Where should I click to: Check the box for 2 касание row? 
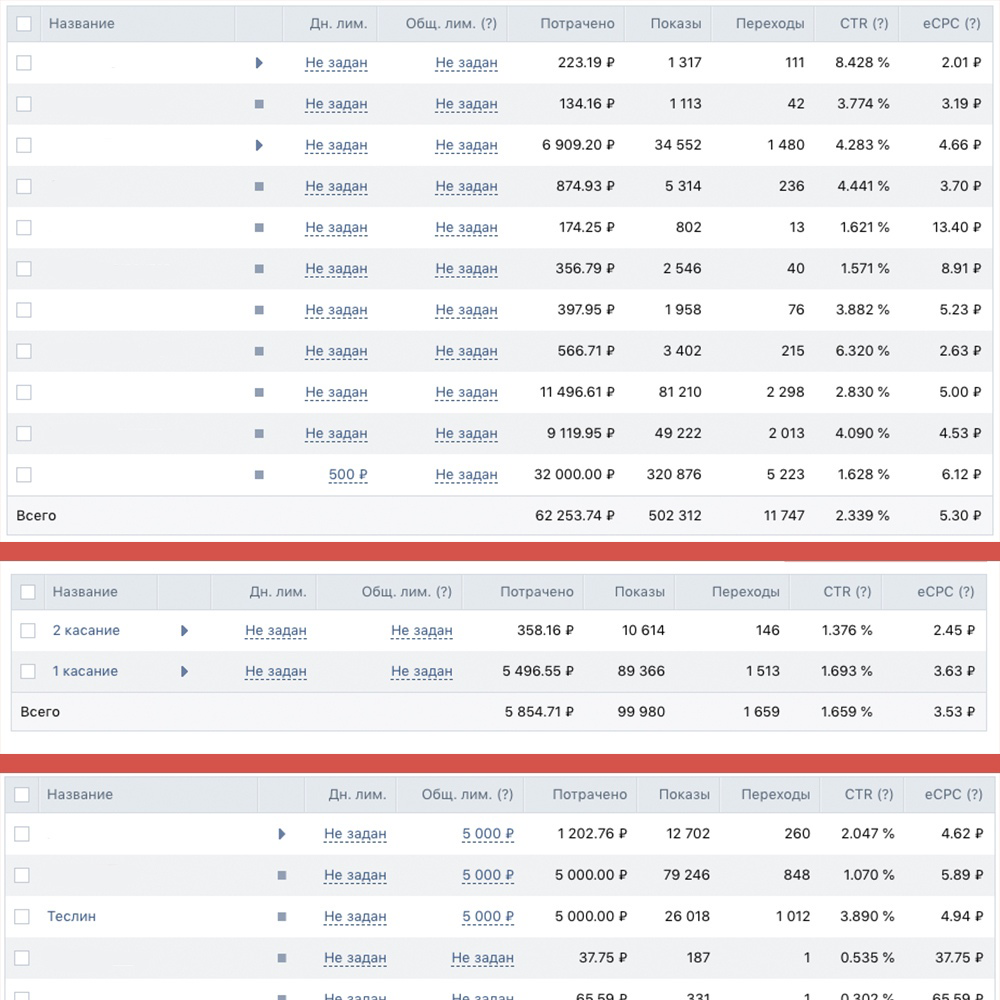pyautogui.click(x=28, y=630)
